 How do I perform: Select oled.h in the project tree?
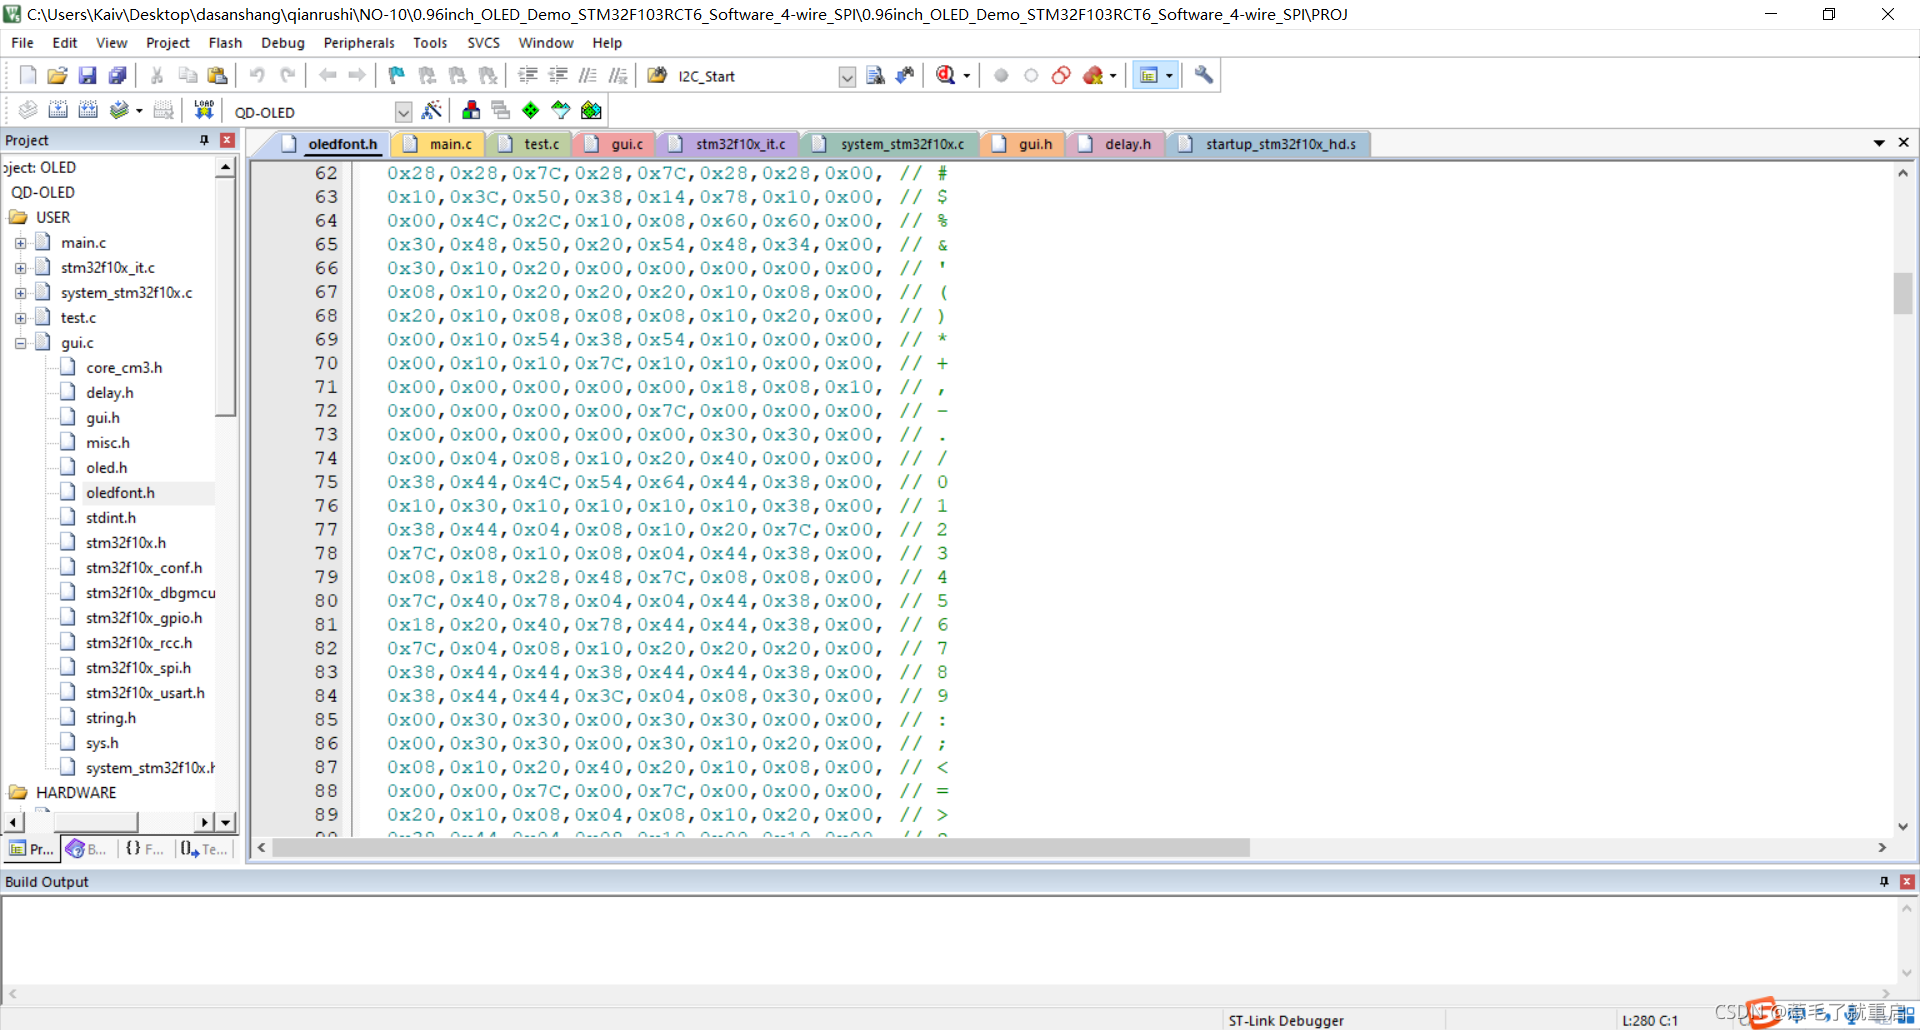coord(106,468)
